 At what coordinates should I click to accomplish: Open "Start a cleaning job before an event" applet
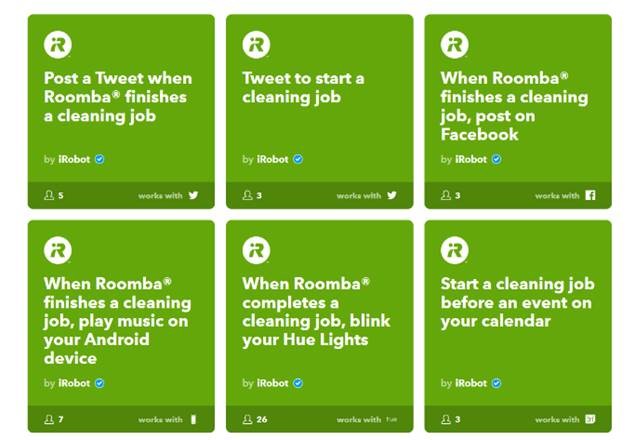tap(518, 302)
